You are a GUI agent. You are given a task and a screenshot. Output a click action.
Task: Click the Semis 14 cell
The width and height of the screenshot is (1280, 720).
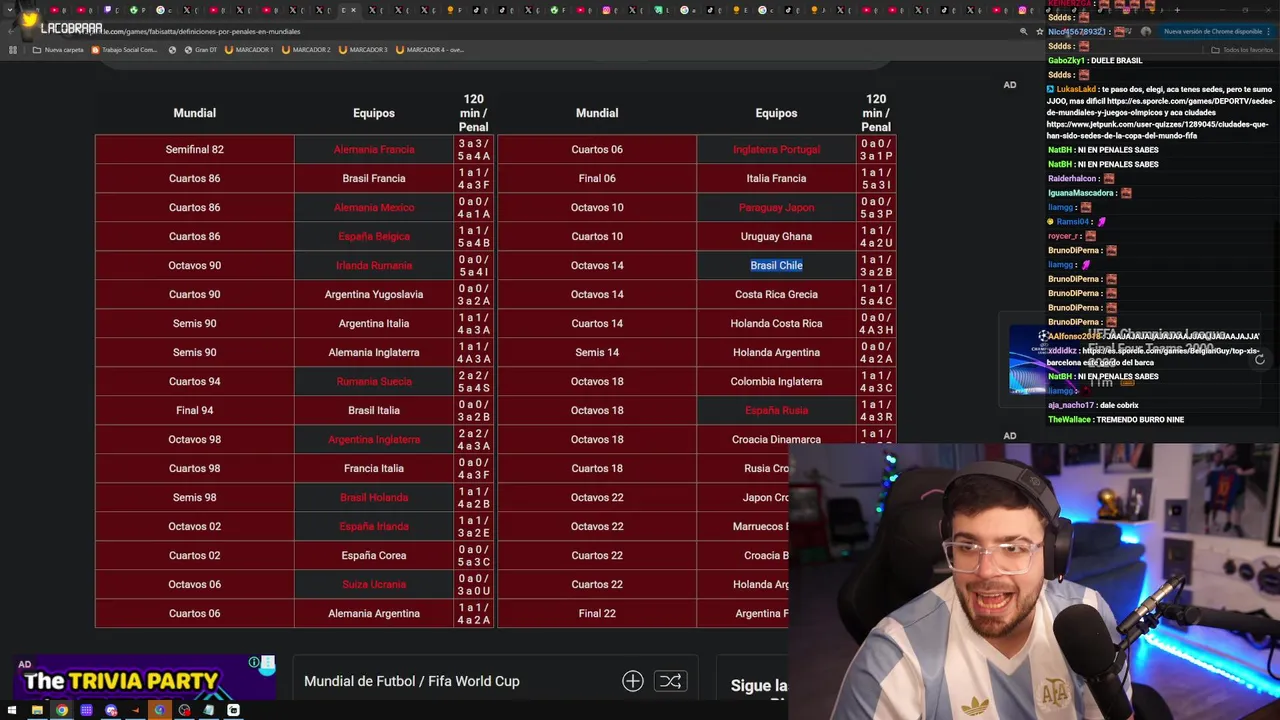point(597,352)
